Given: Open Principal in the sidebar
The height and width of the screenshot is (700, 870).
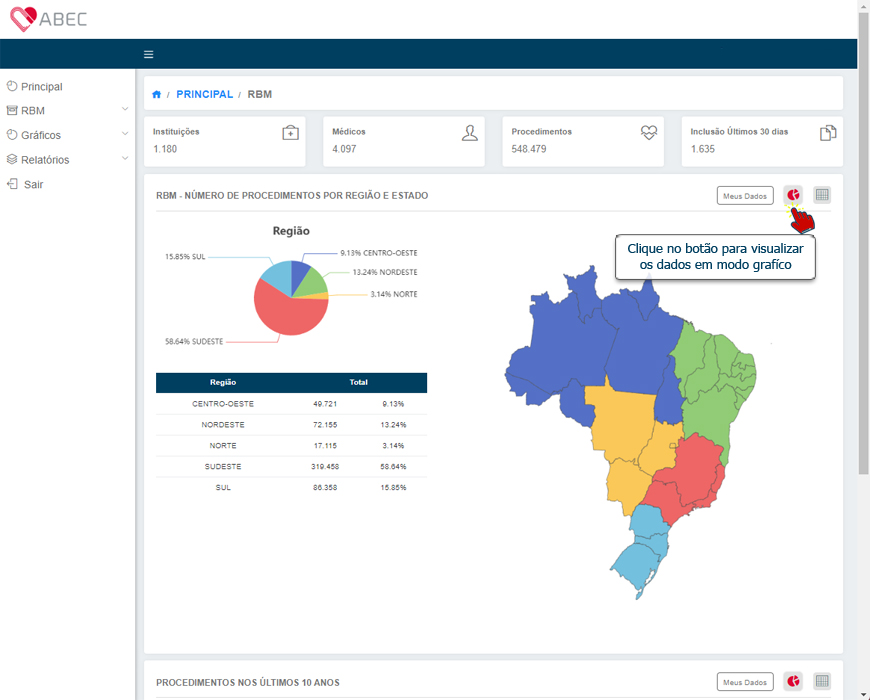Looking at the screenshot, I should pyautogui.click(x=42, y=87).
